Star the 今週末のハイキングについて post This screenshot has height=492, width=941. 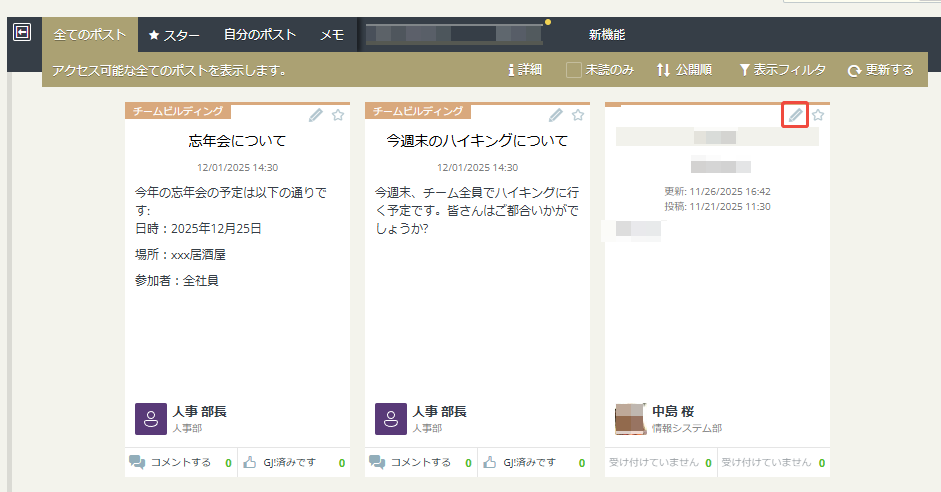tap(578, 115)
